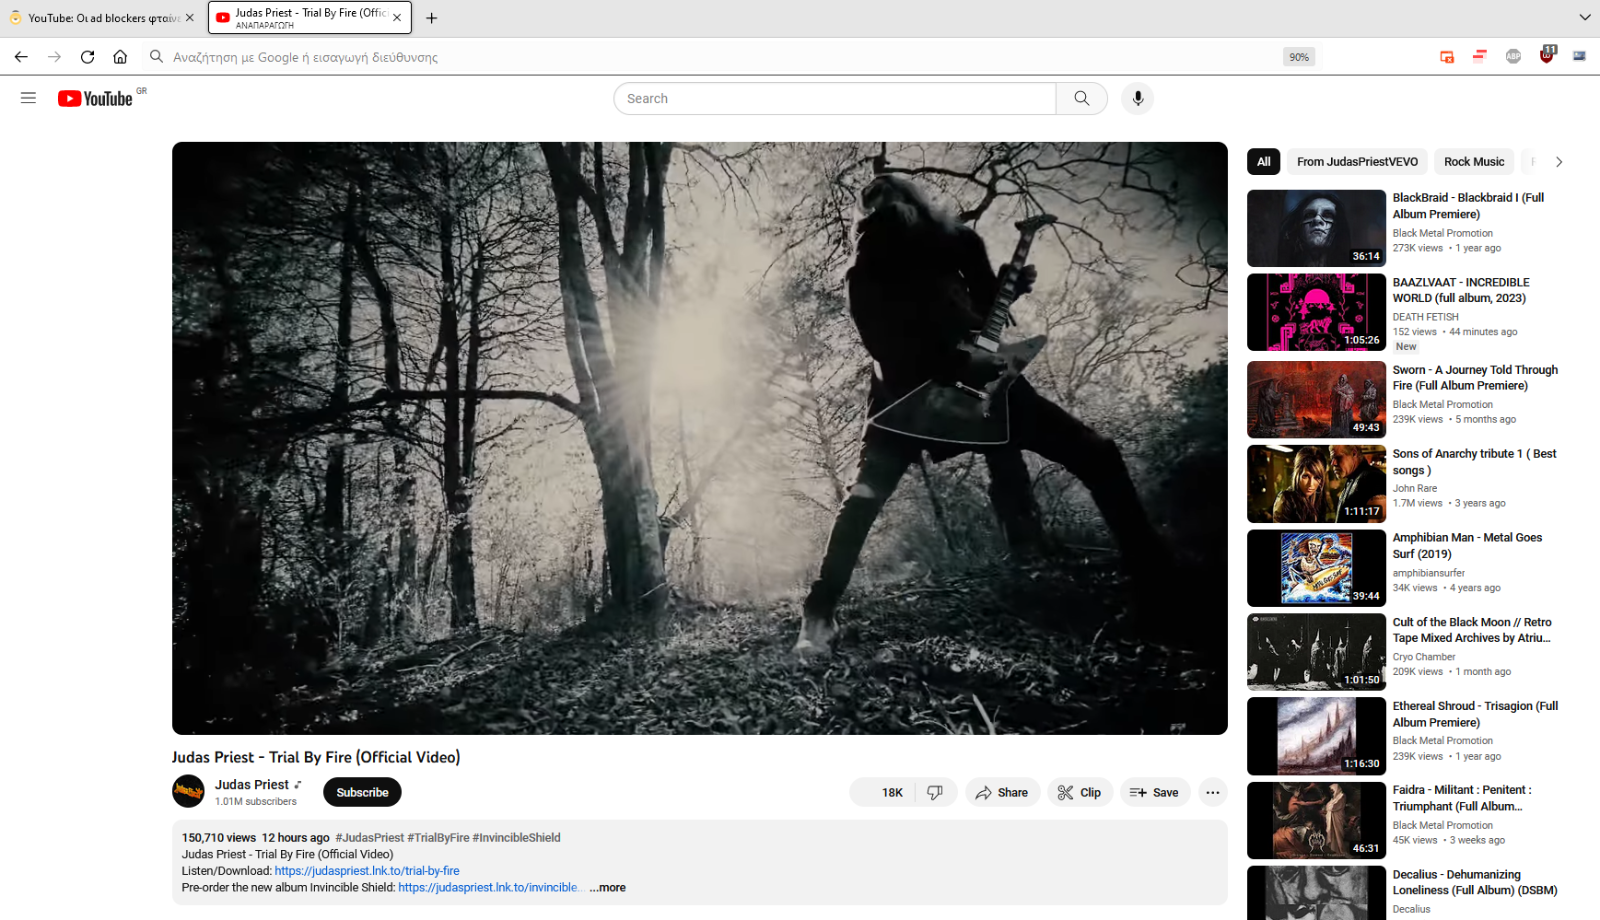Open the browser home page
This screenshot has width=1600, height=920.
coord(120,57)
